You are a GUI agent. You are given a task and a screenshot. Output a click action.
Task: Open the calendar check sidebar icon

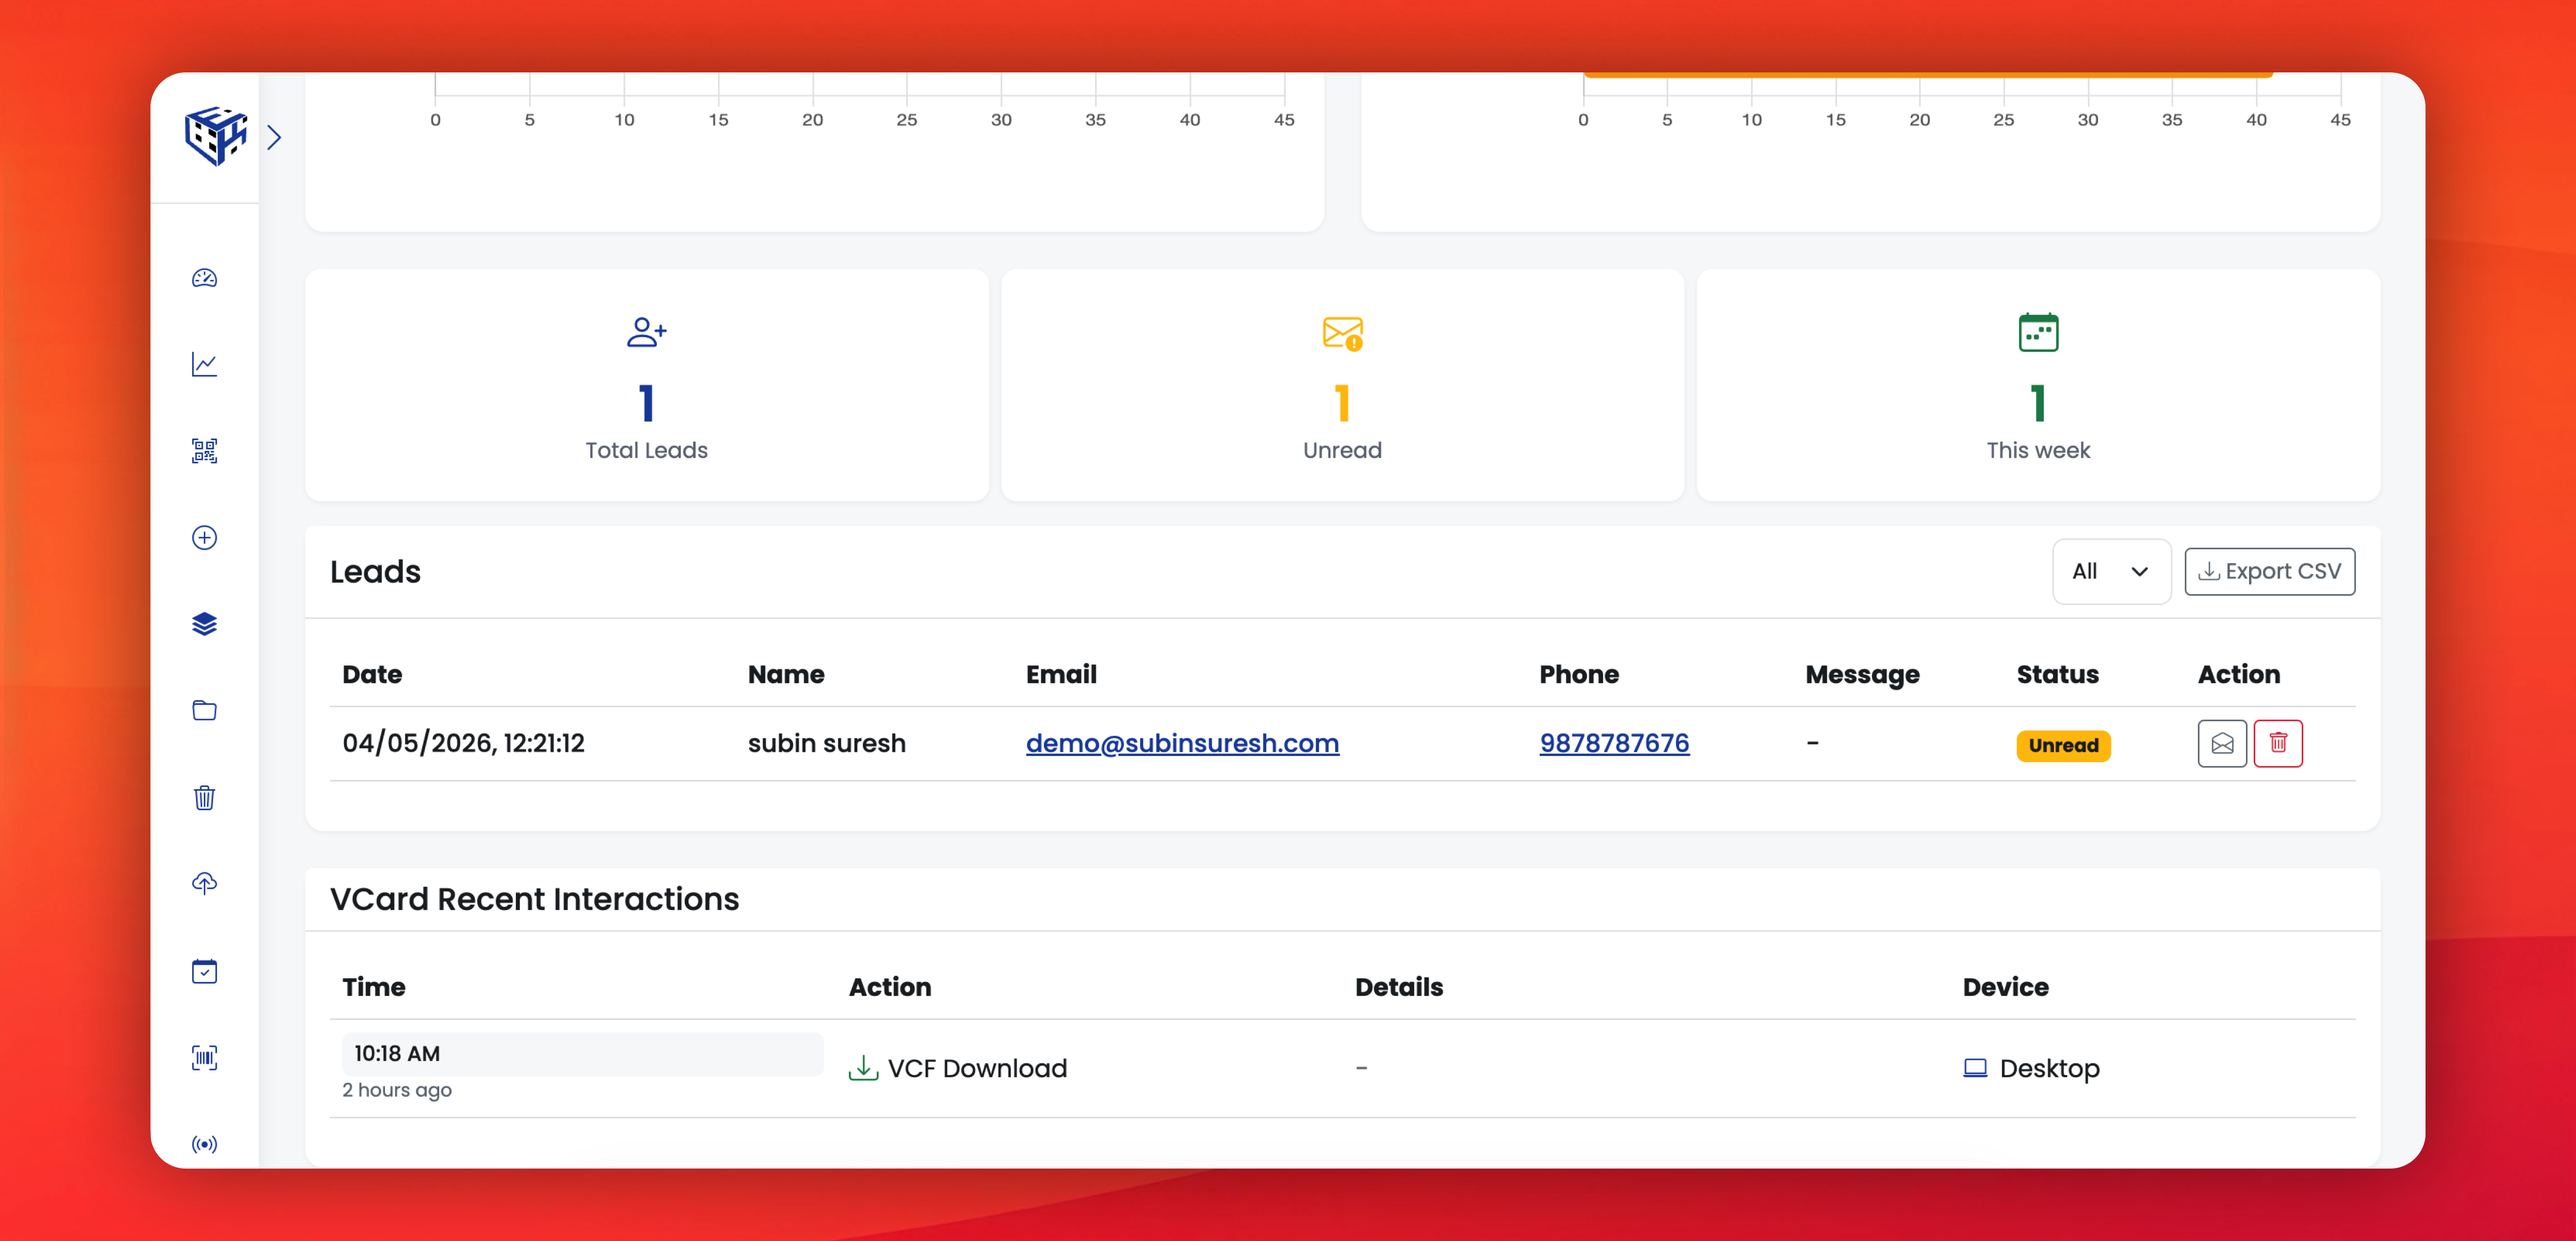pyautogui.click(x=204, y=971)
